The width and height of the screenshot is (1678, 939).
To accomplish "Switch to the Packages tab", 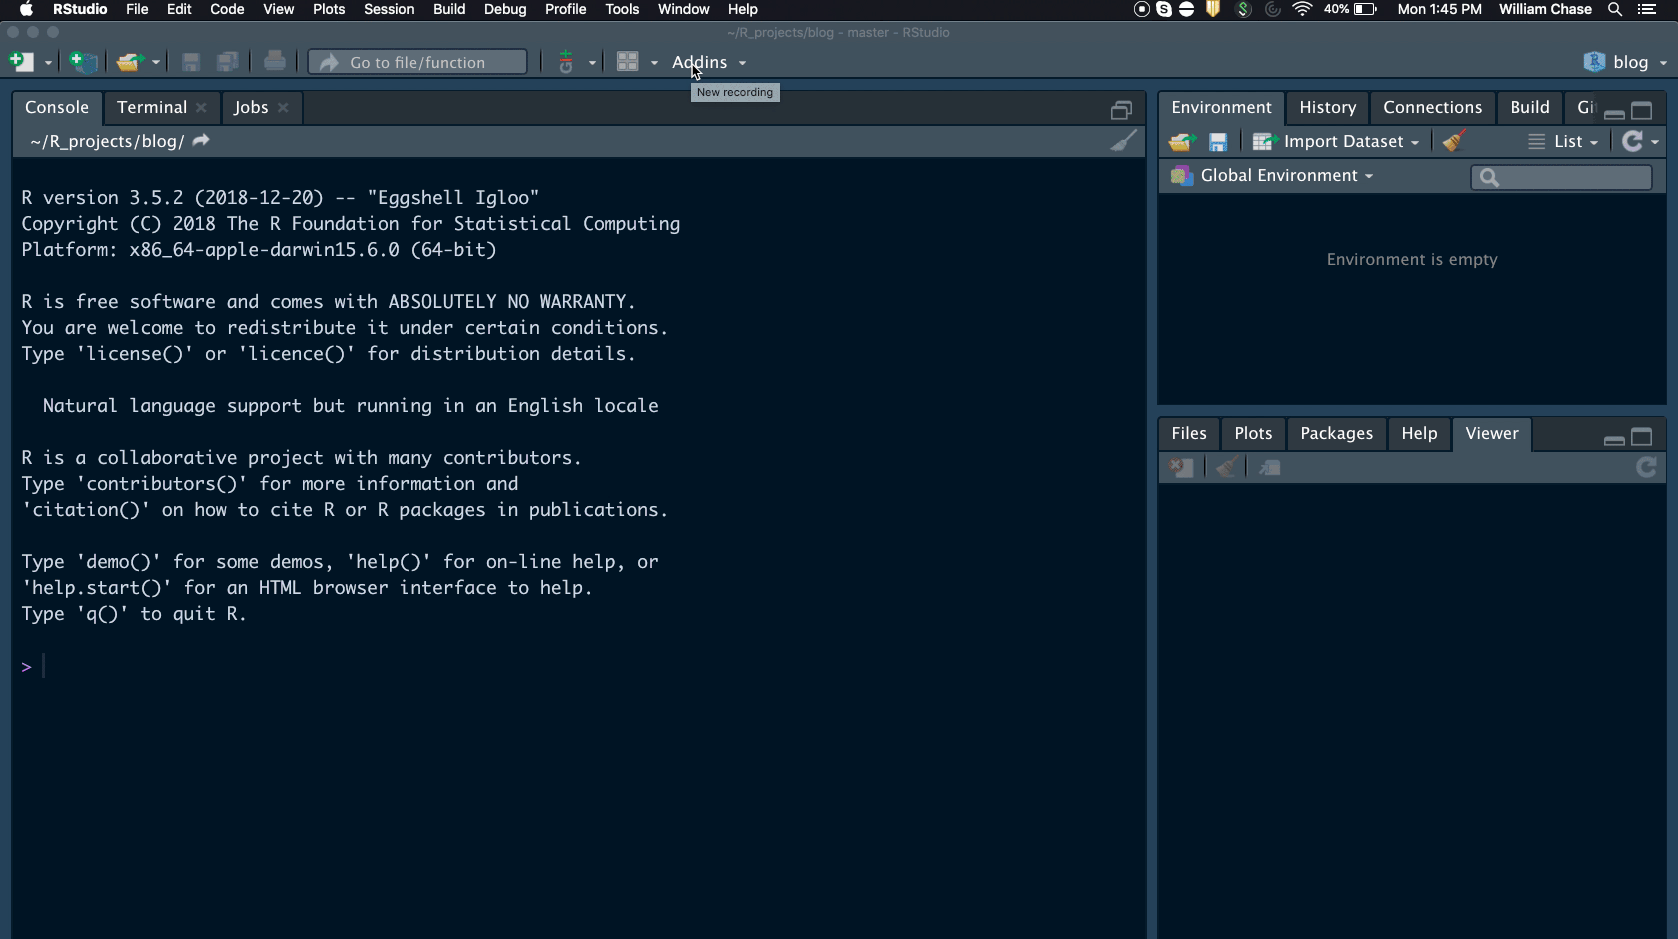I will [x=1336, y=433].
